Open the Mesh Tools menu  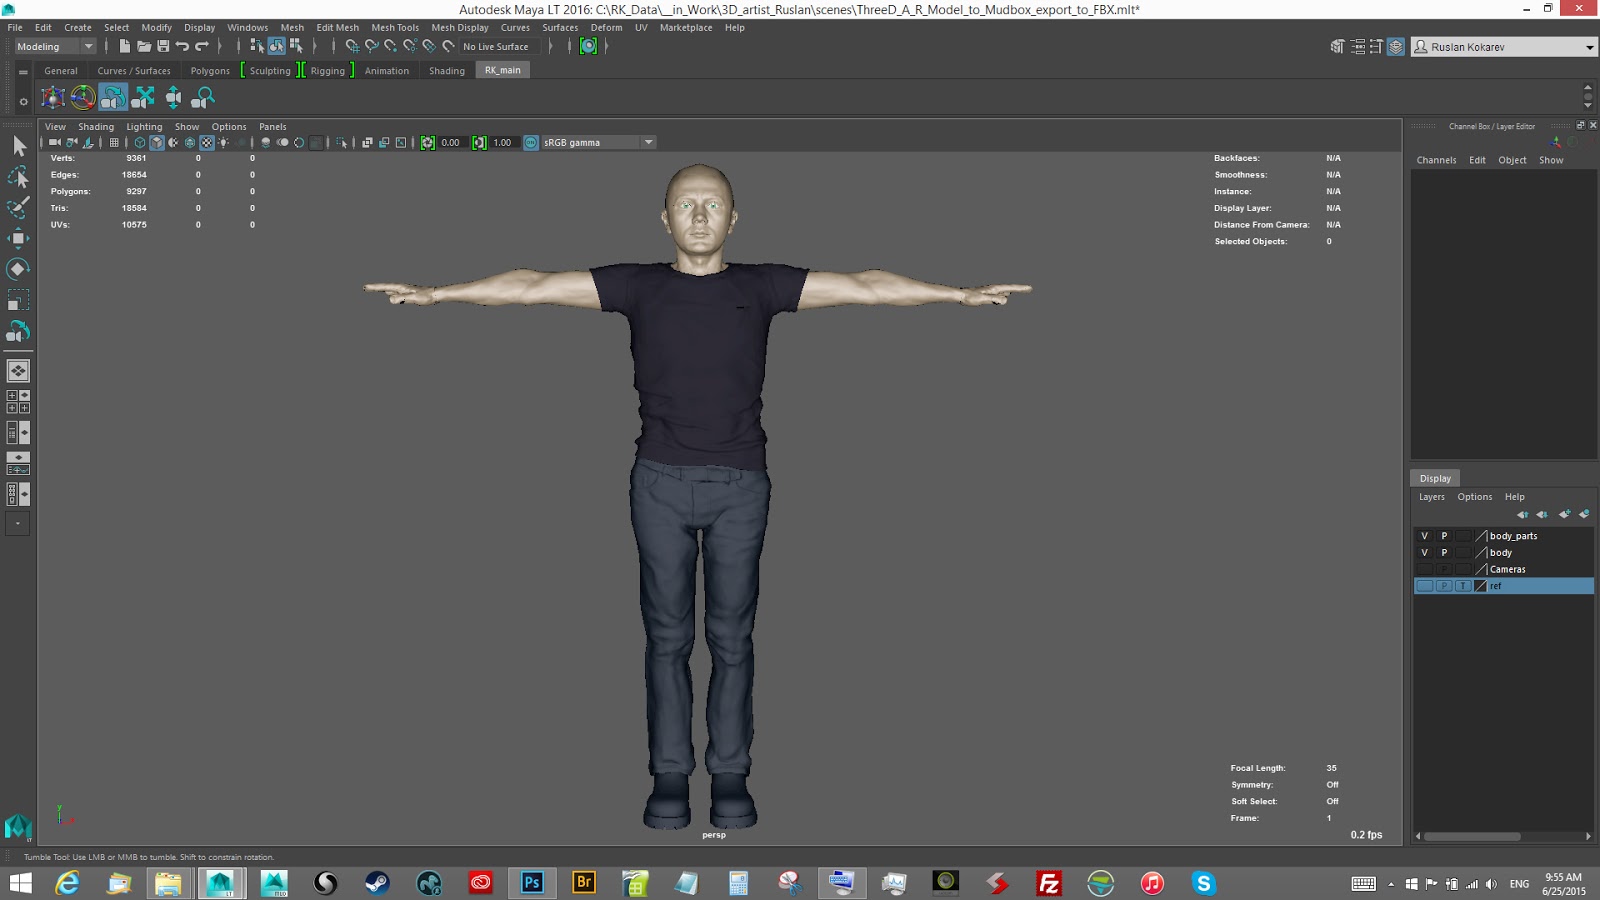tap(395, 28)
